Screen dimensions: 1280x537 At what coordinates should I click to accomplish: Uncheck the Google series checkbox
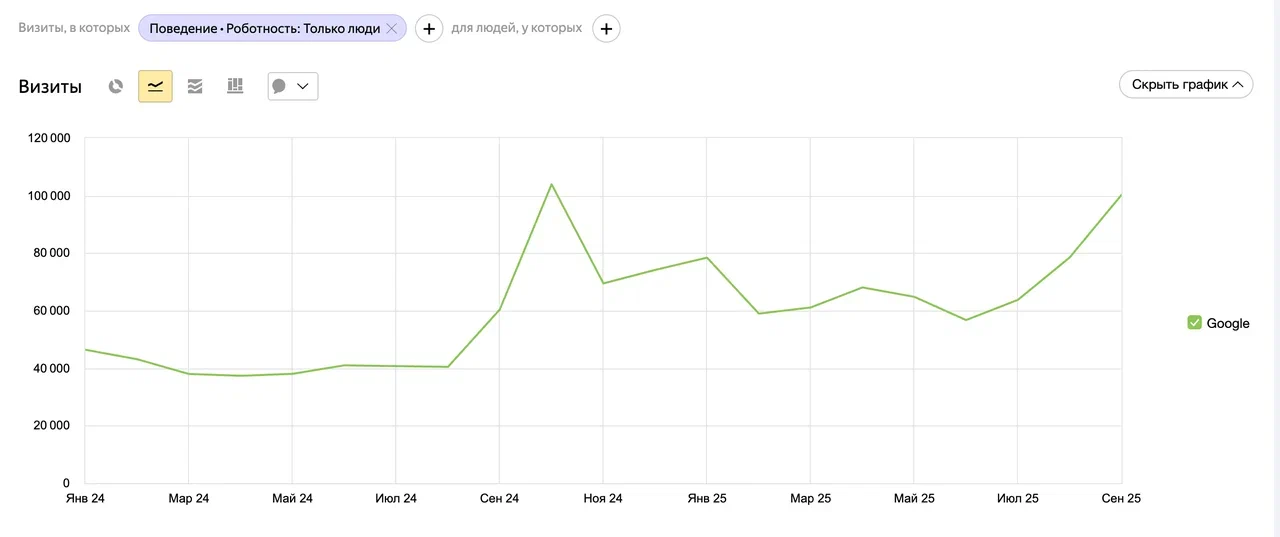point(1194,322)
